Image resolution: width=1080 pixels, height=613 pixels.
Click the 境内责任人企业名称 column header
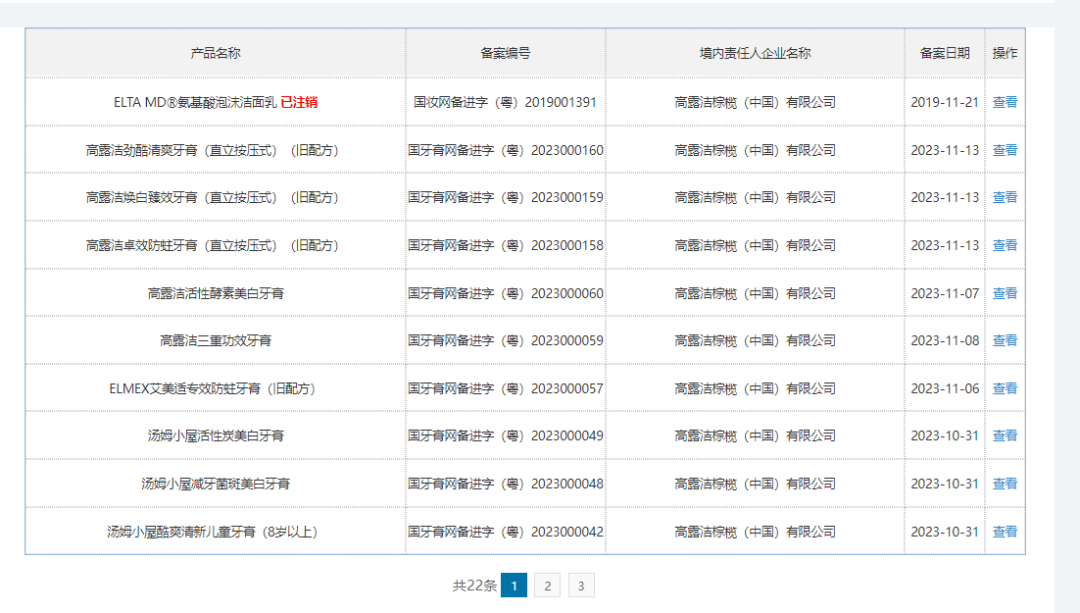point(756,53)
